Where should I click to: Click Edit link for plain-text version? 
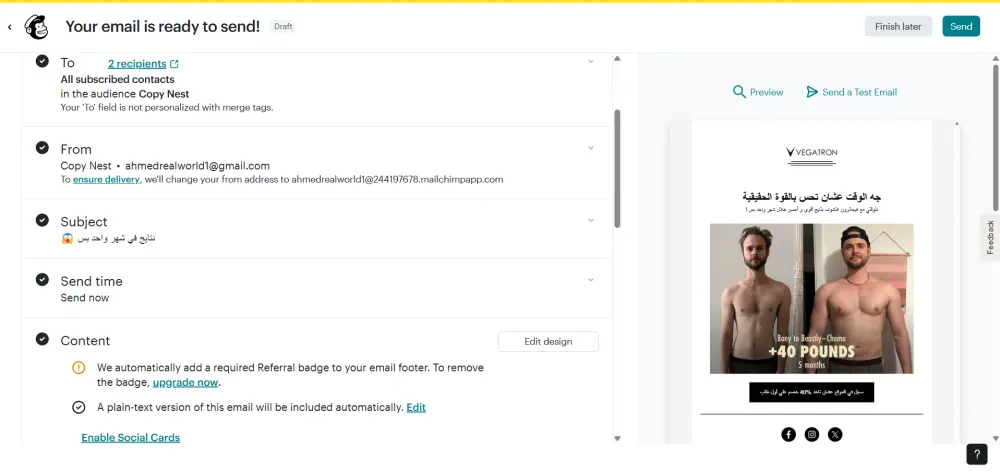click(x=416, y=407)
